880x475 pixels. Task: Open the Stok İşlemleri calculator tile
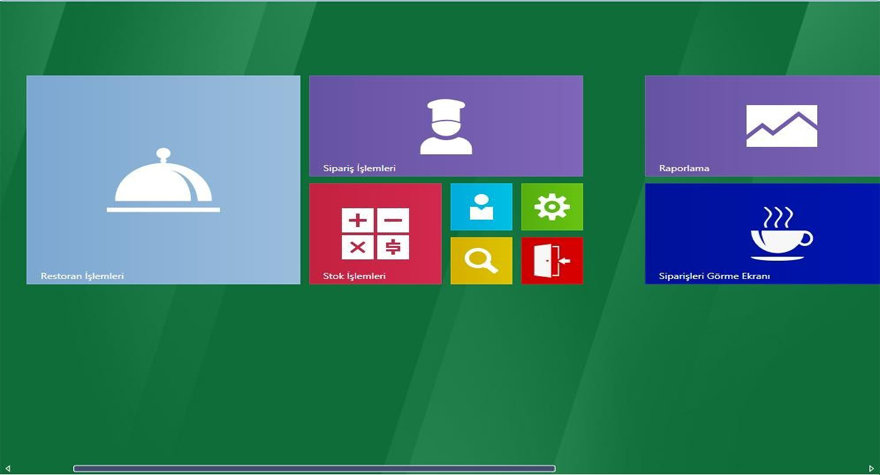(x=375, y=234)
